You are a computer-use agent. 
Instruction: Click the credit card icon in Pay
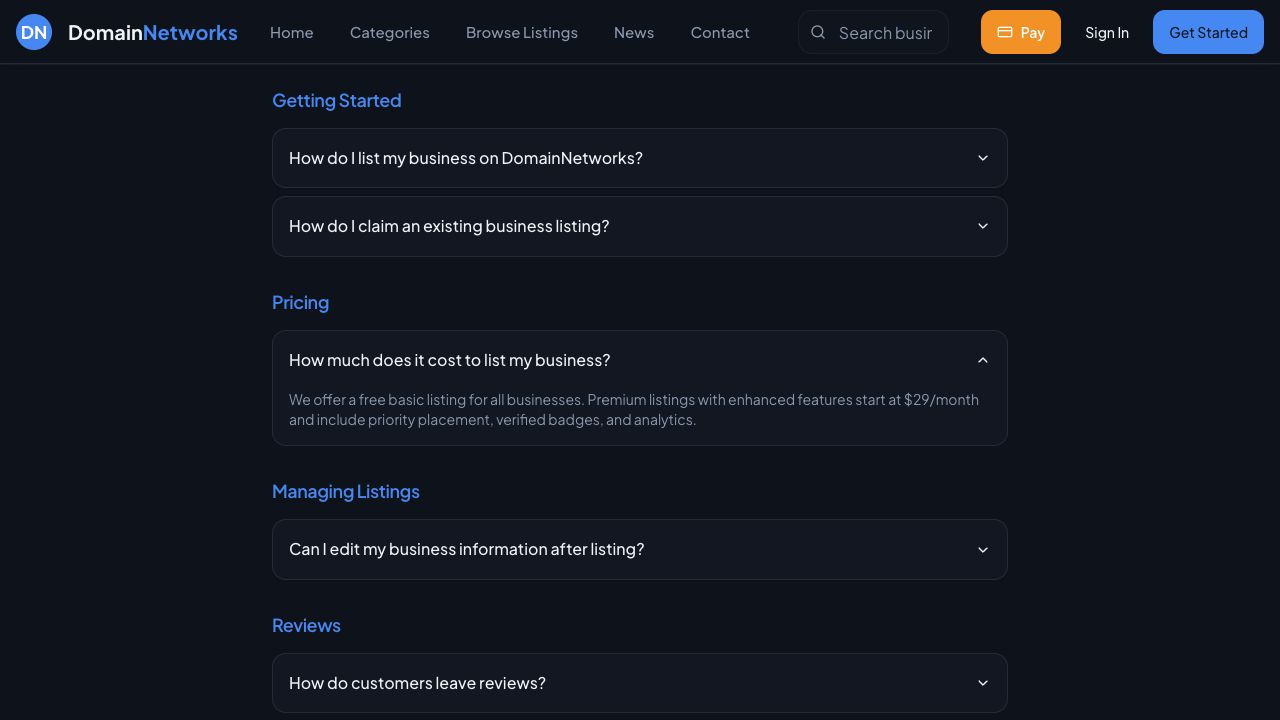click(x=1005, y=32)
